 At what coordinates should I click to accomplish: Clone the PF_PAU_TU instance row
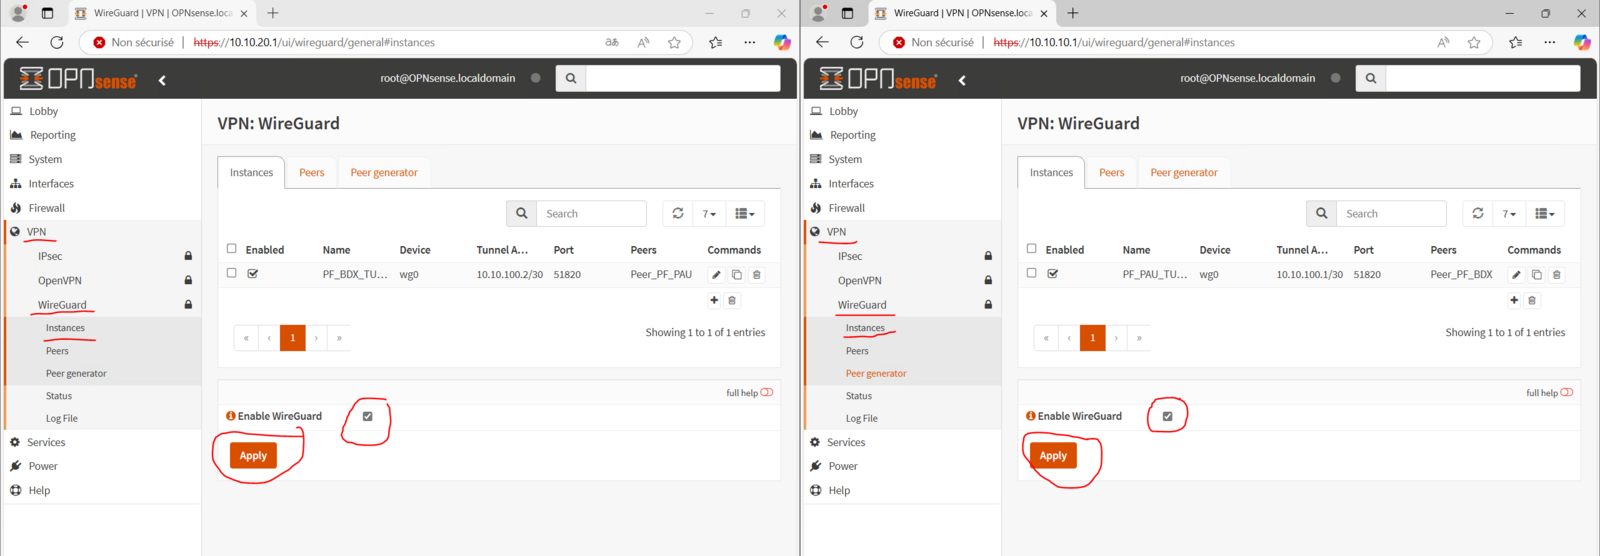[1537, 275]
